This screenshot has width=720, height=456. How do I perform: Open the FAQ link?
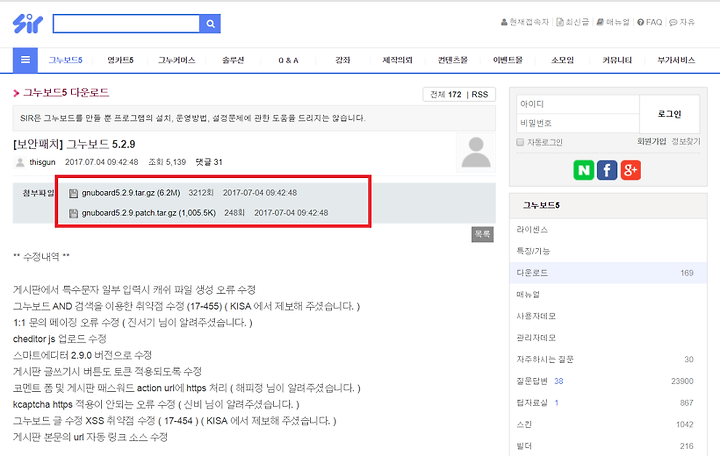[650, 22]
